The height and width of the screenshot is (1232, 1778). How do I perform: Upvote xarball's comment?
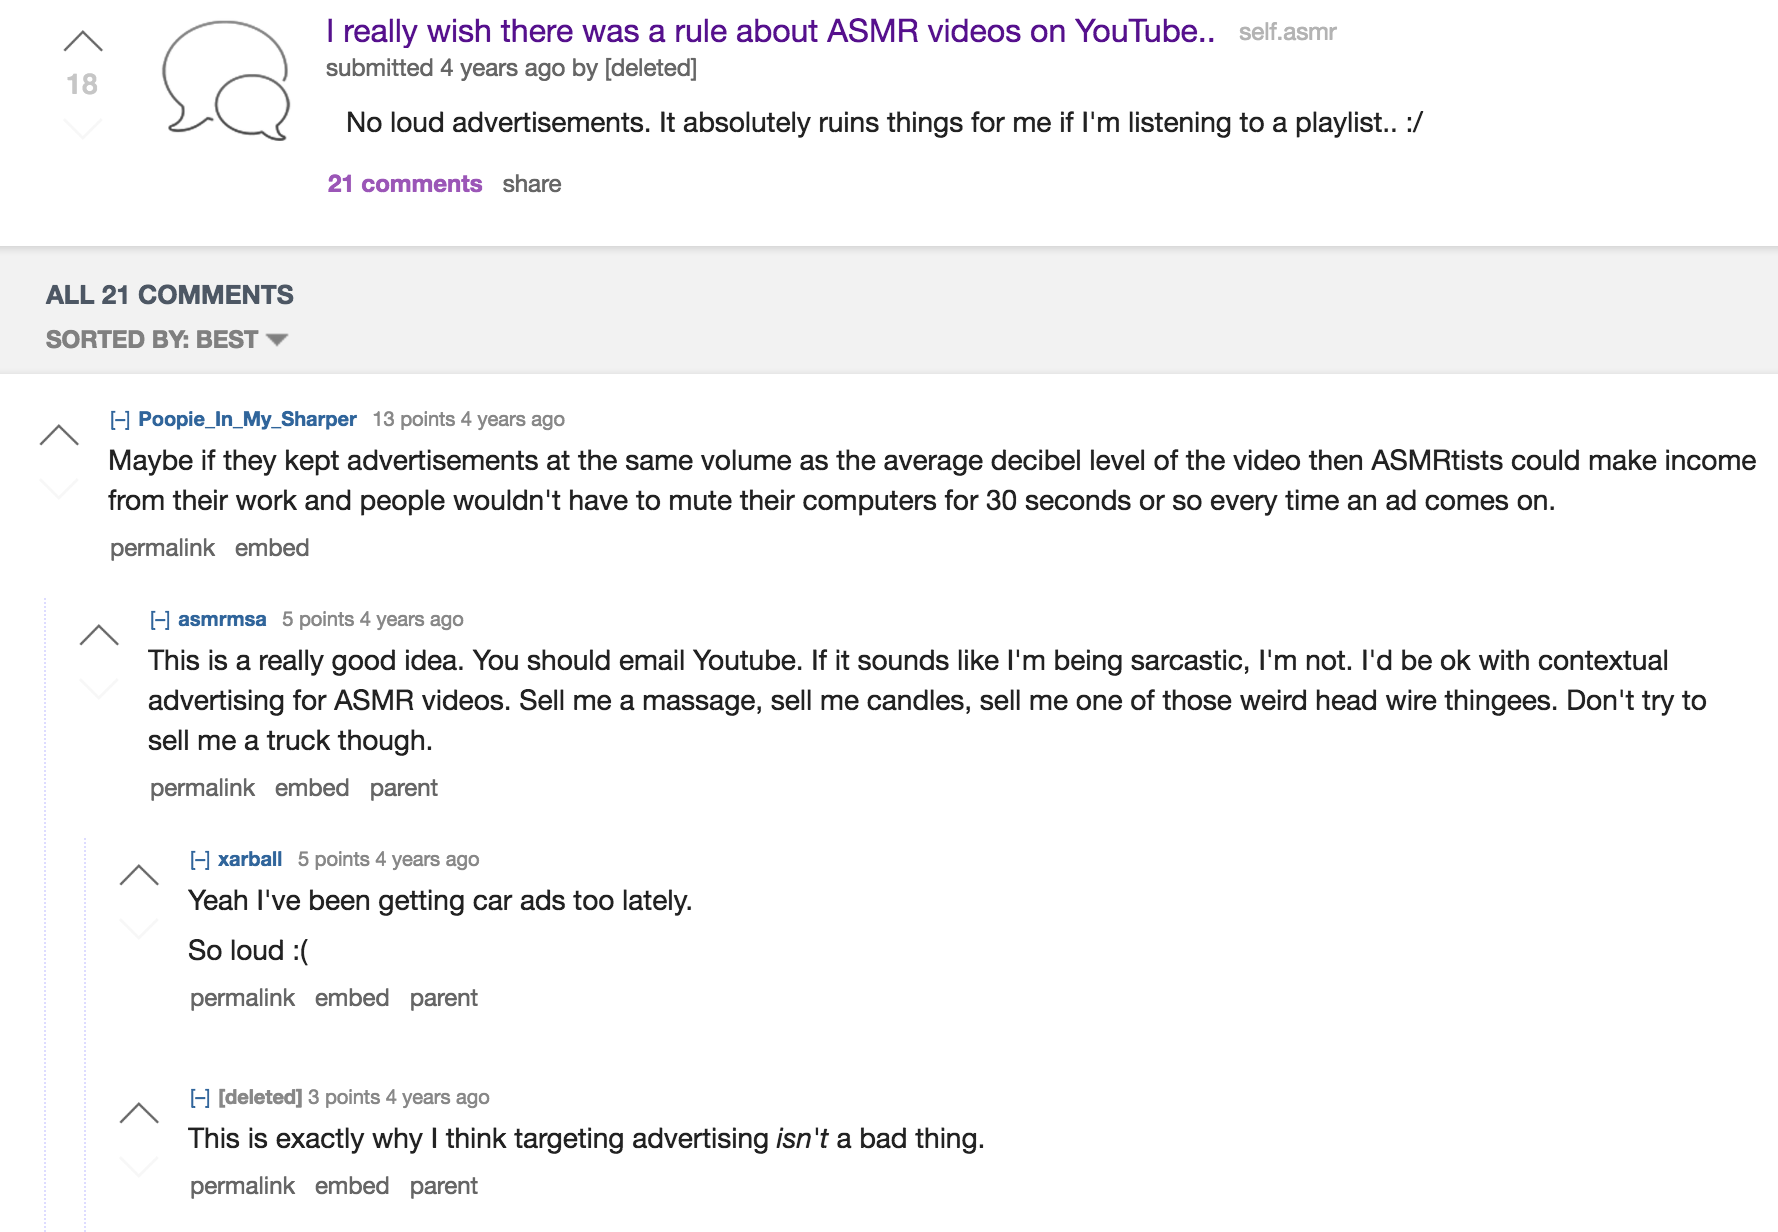coord(139,875)
